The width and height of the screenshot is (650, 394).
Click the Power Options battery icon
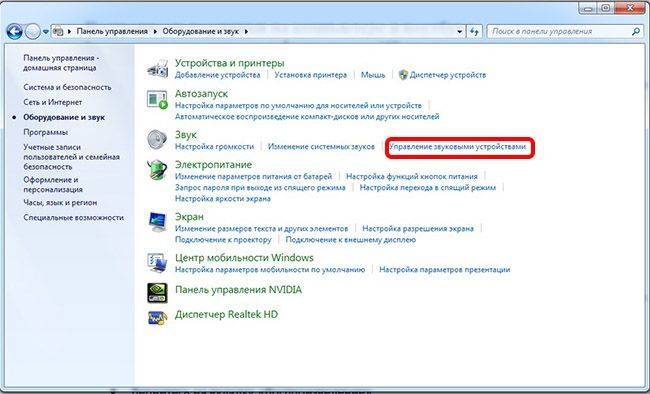158,170
